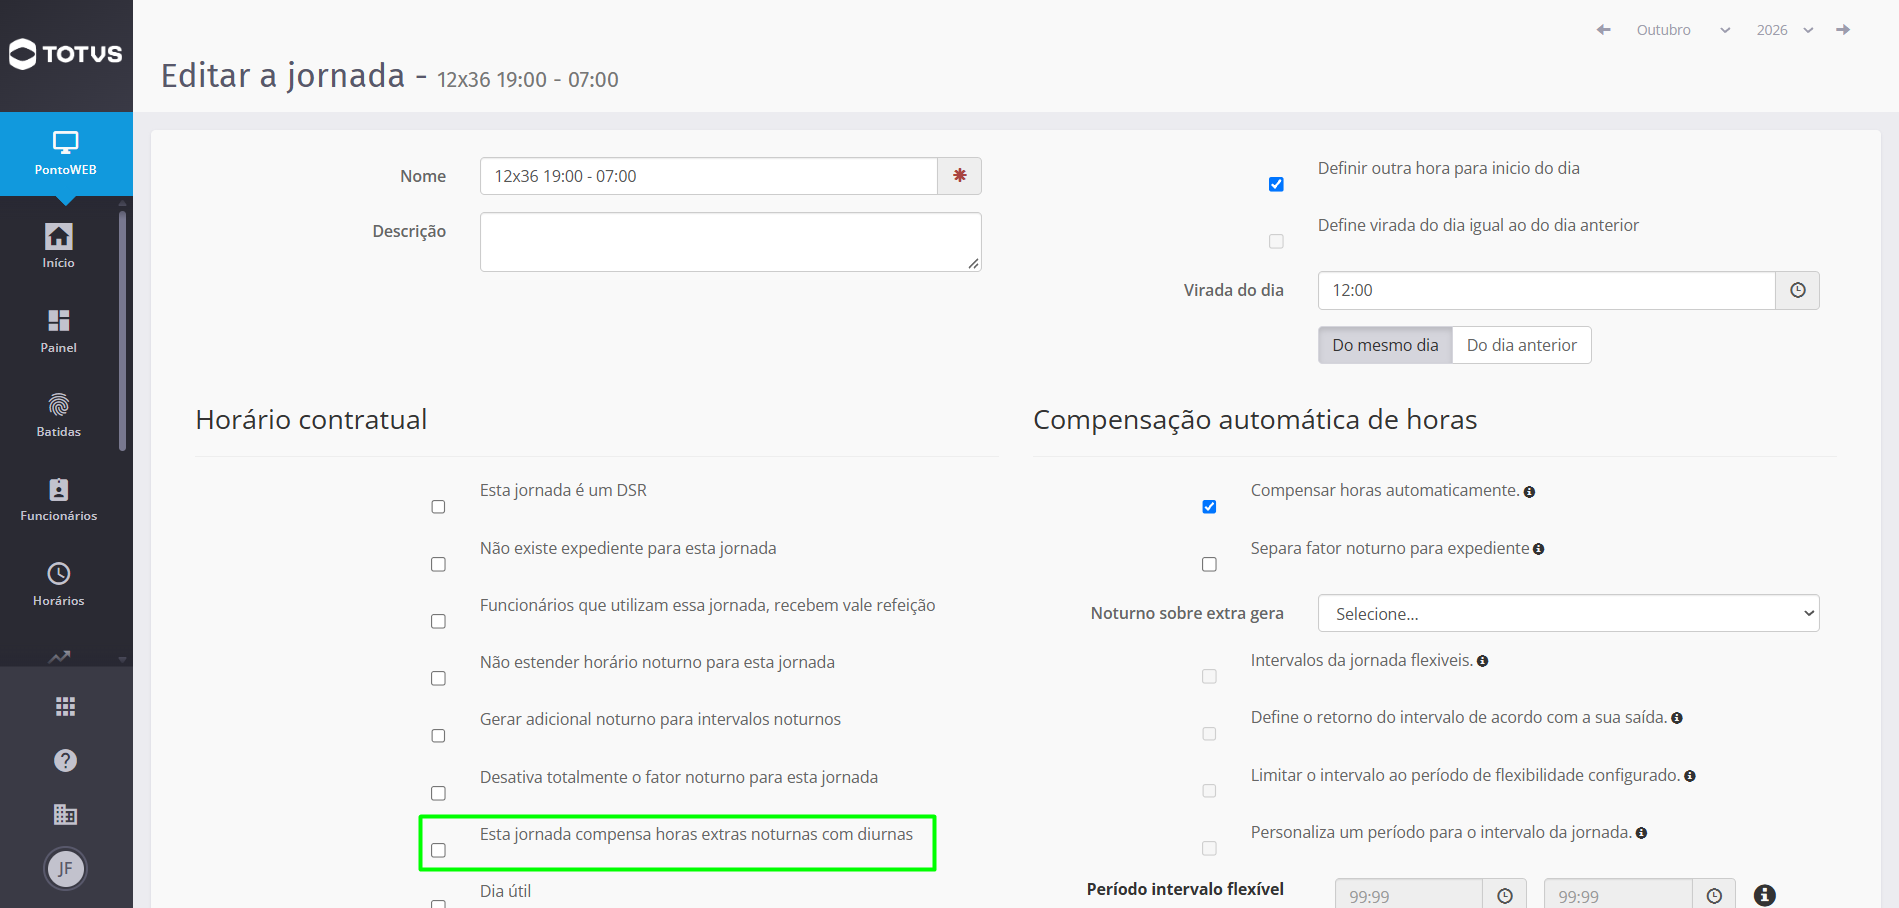
Task: Open the Outubro month dropdown
Action: 1682,30
